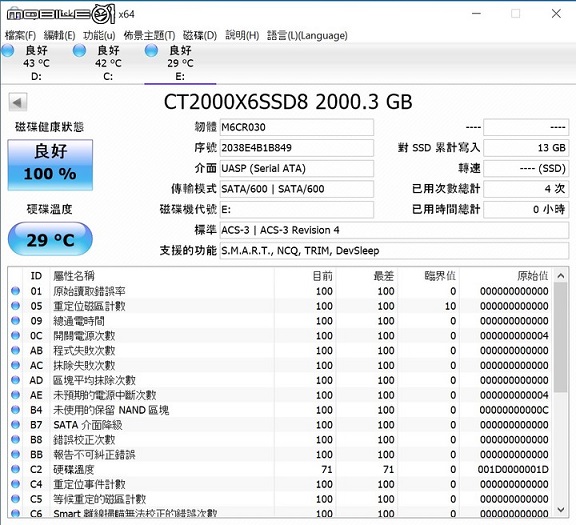The width and height of the screenshot is (576, 525).
Task: Click the status dot for attribute B4 NAND row
Action: click(x=15, y=410)
